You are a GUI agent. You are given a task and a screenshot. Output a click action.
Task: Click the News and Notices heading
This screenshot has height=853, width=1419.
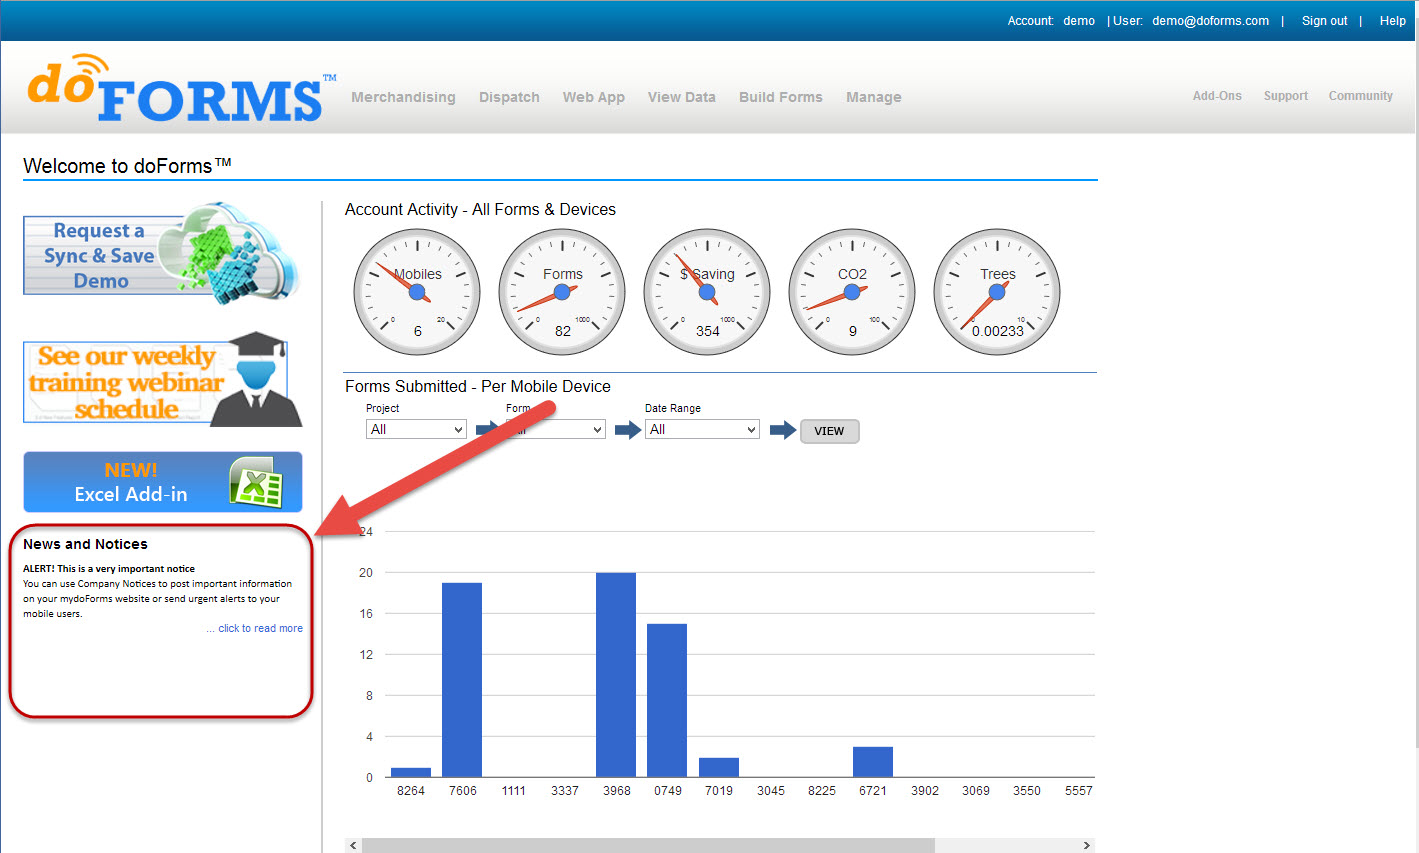[x=85, y=544]
